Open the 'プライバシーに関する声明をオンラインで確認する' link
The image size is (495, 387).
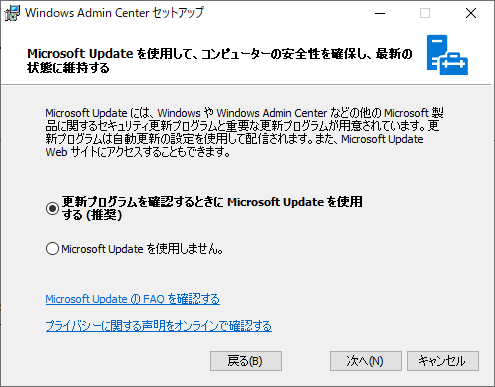click(159, 326)
